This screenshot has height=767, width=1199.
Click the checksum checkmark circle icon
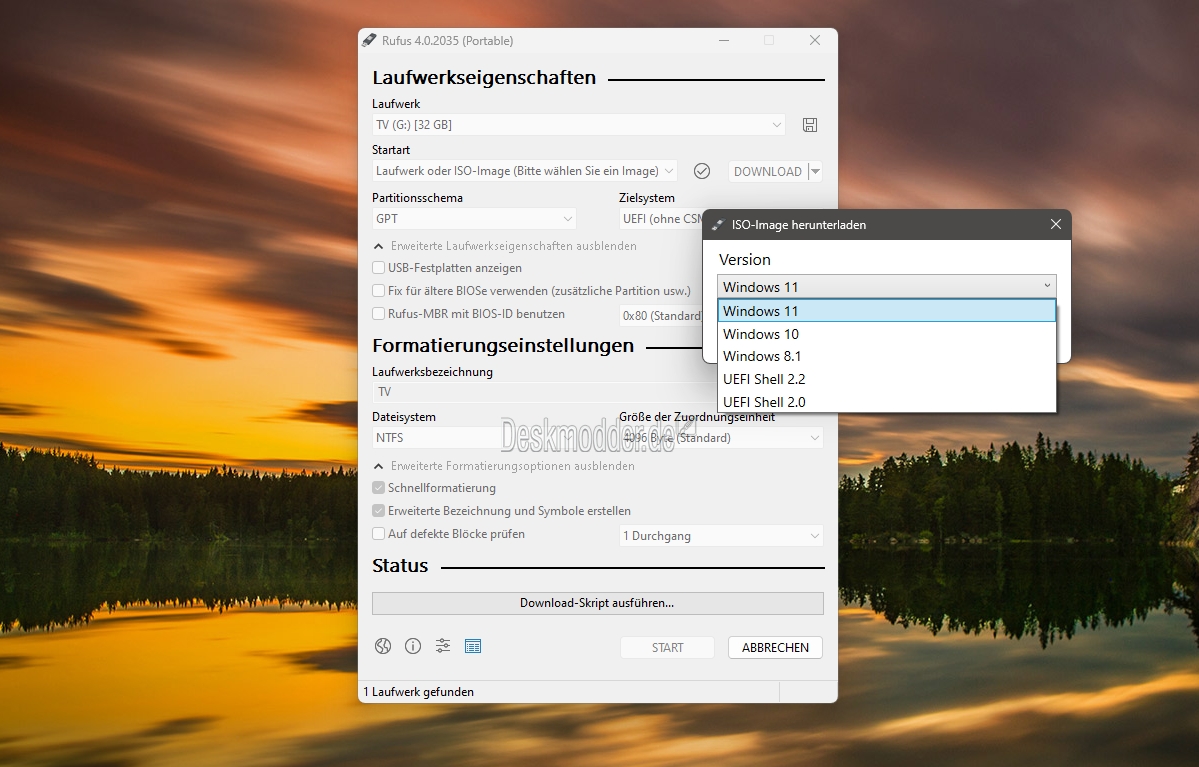click(x=702, y=171)
